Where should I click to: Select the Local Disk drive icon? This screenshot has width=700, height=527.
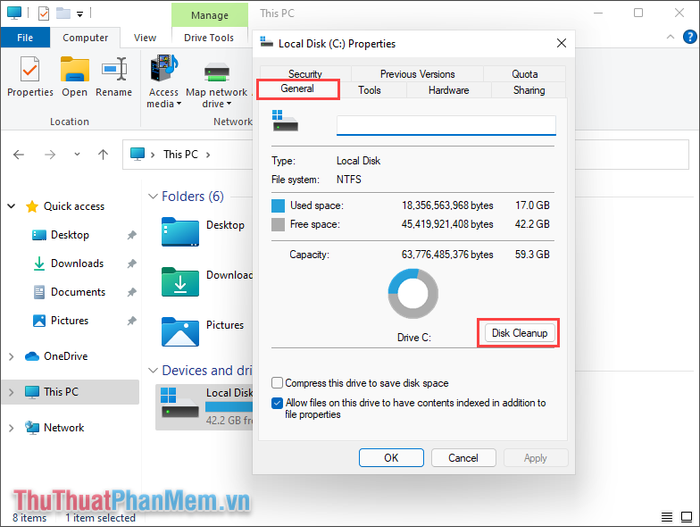click(x=180, y=402)
